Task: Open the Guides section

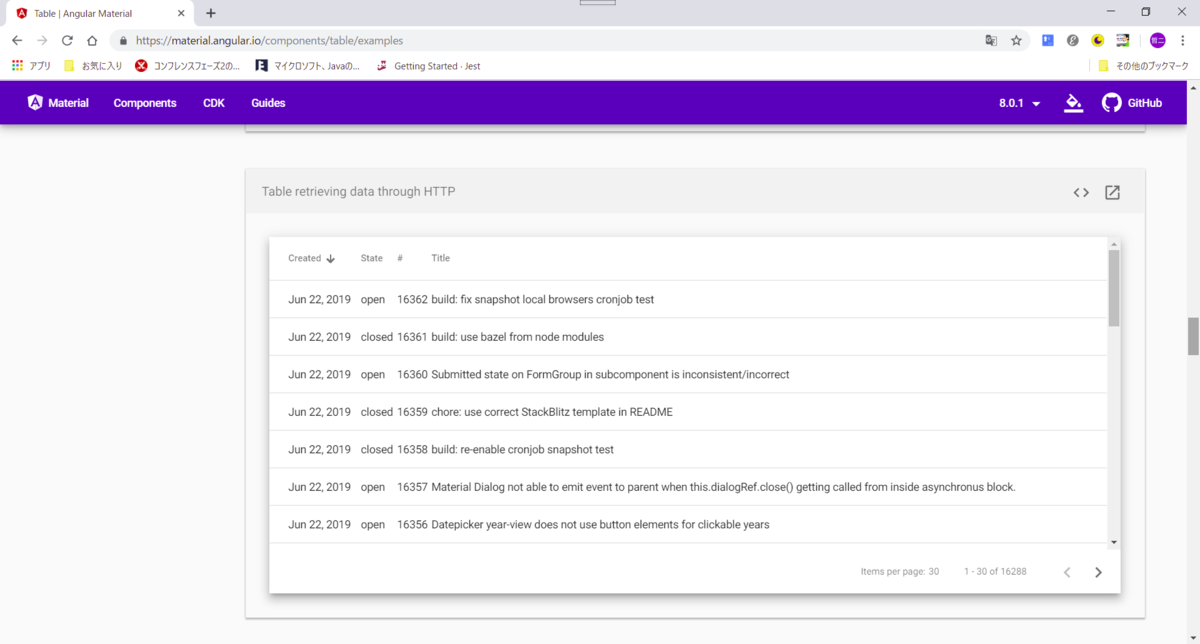Action: pyautogui.click(x=267, y=102)
